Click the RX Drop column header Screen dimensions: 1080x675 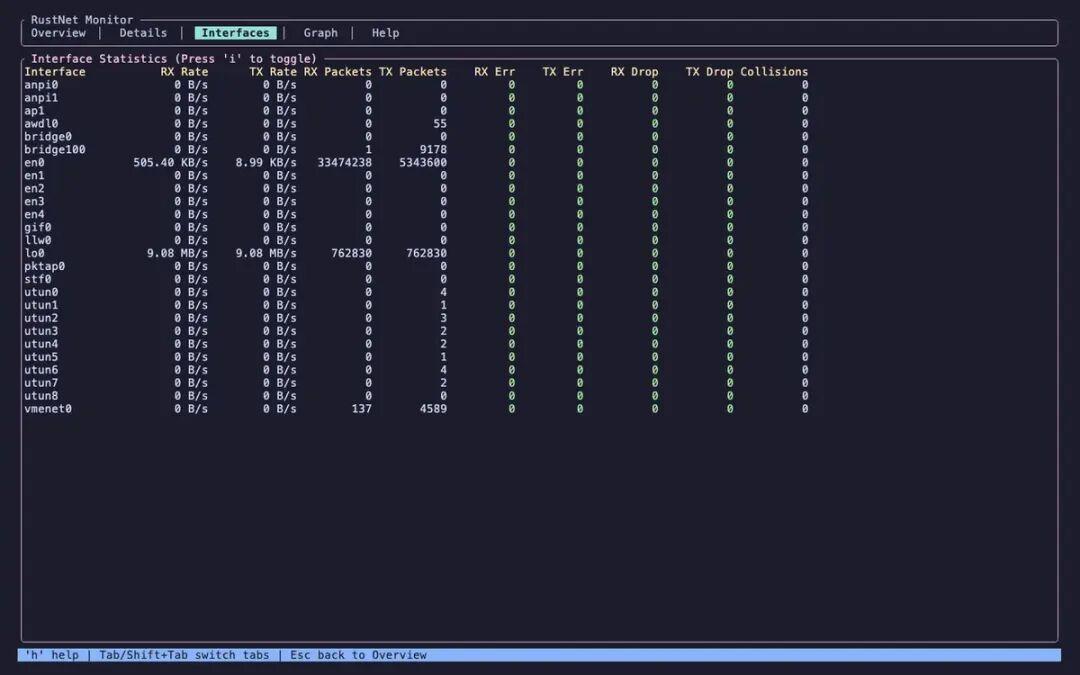pyautogui.click(x=634, y=72)
